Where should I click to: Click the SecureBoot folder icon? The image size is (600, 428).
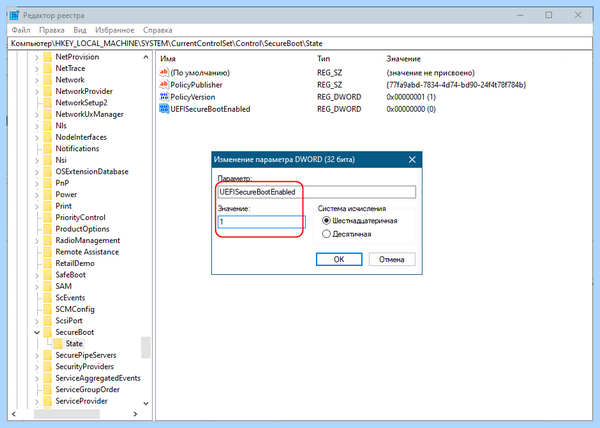click(x=47, y=332)
